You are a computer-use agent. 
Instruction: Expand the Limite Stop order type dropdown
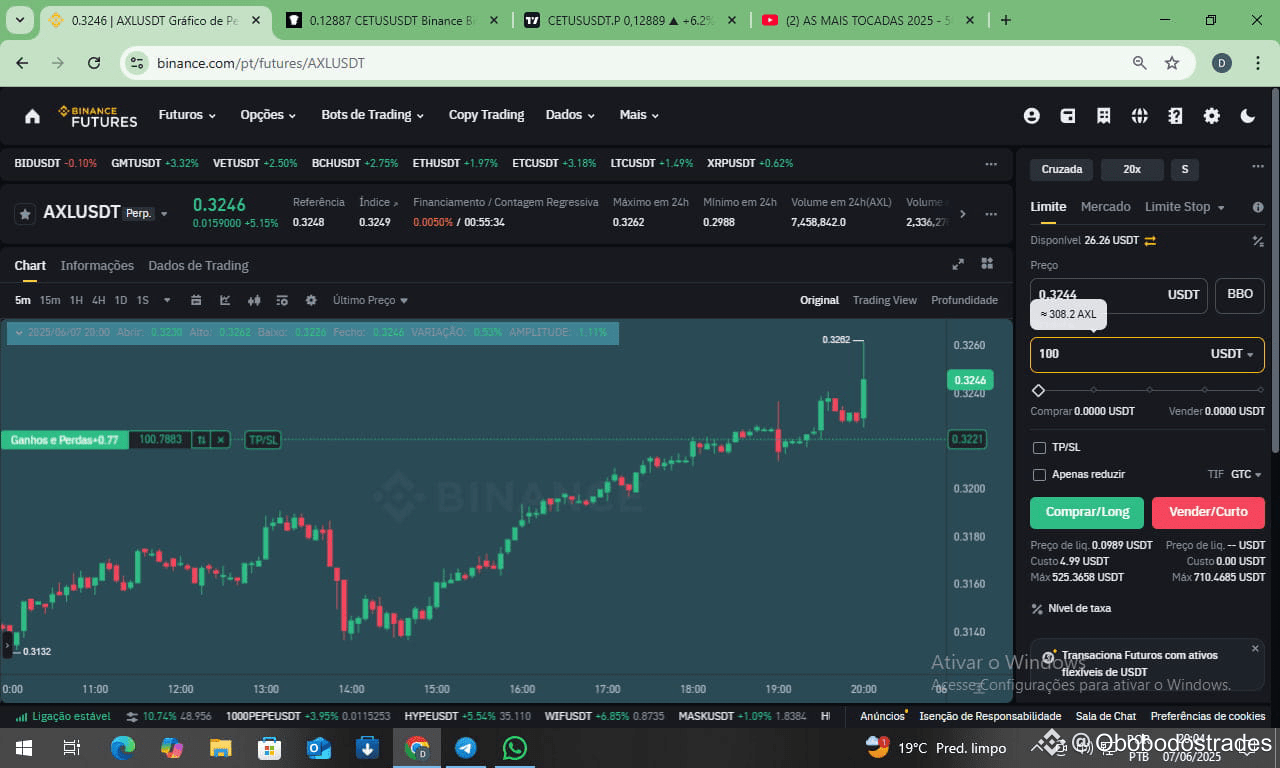pos(1185,207)
